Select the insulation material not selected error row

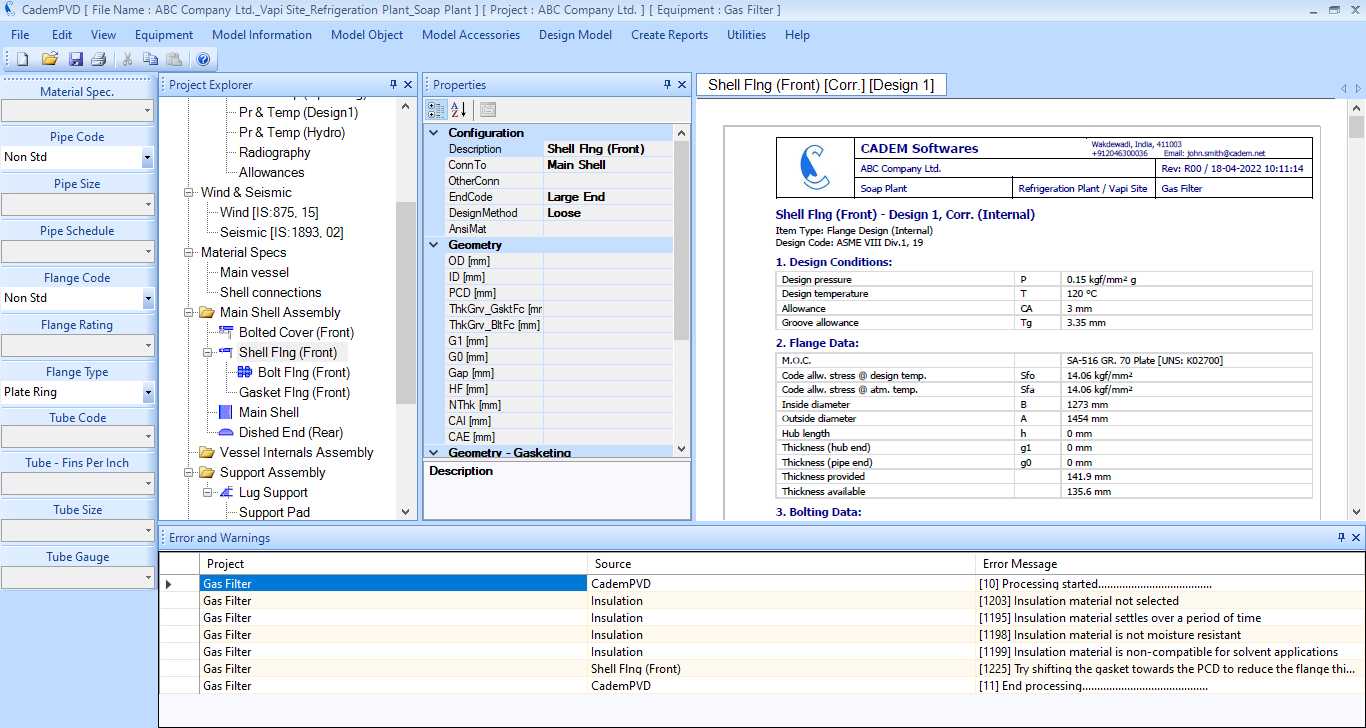click(x=762, y=601)
